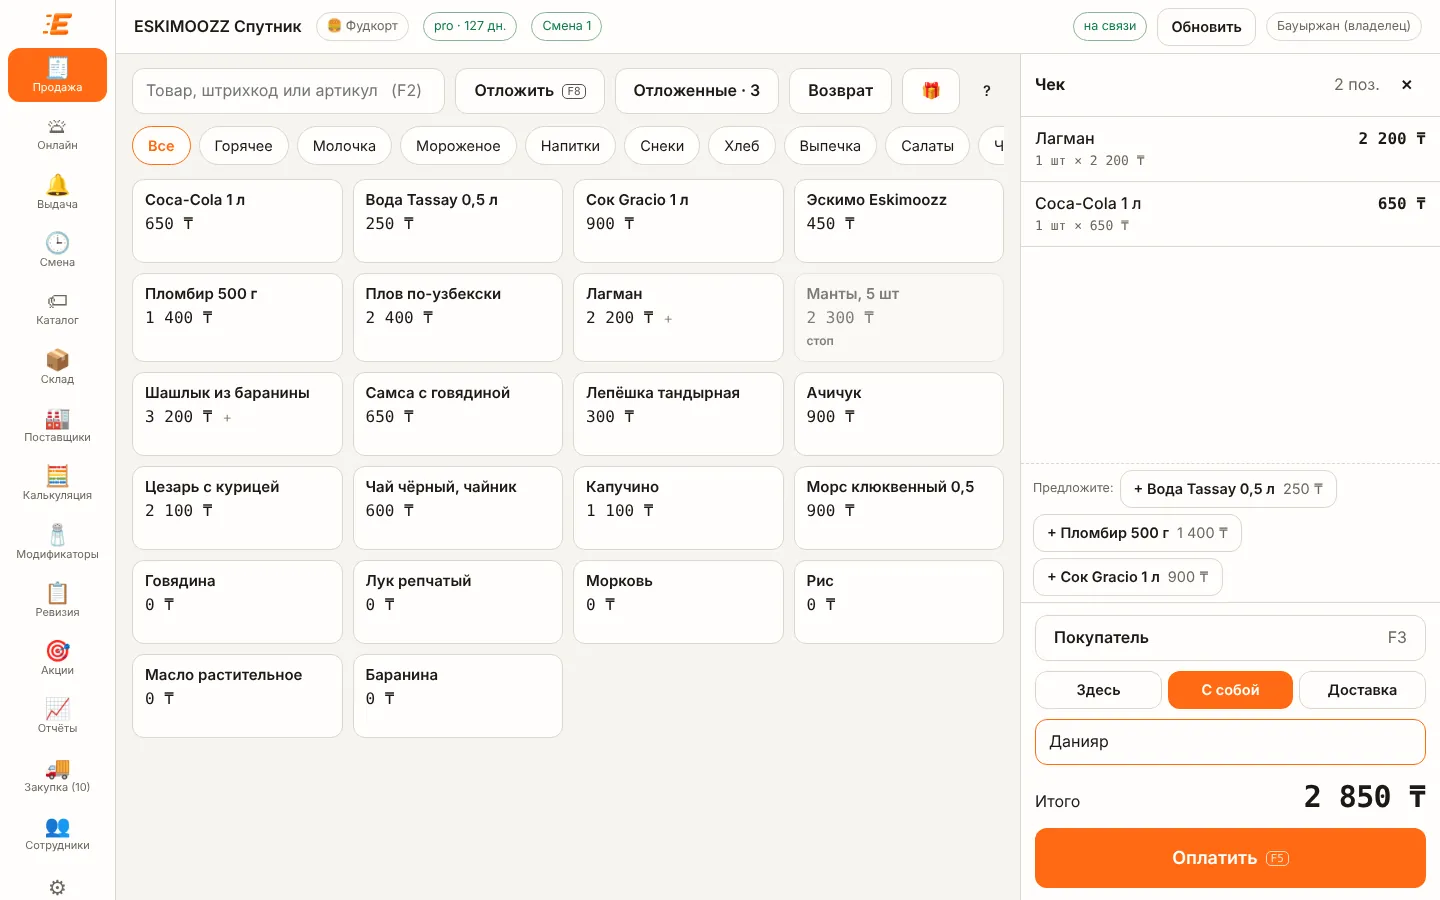The width and height of the screenshot is (1440, 900).
Task: Click the name field containing Данияр
Action: 1230,742
